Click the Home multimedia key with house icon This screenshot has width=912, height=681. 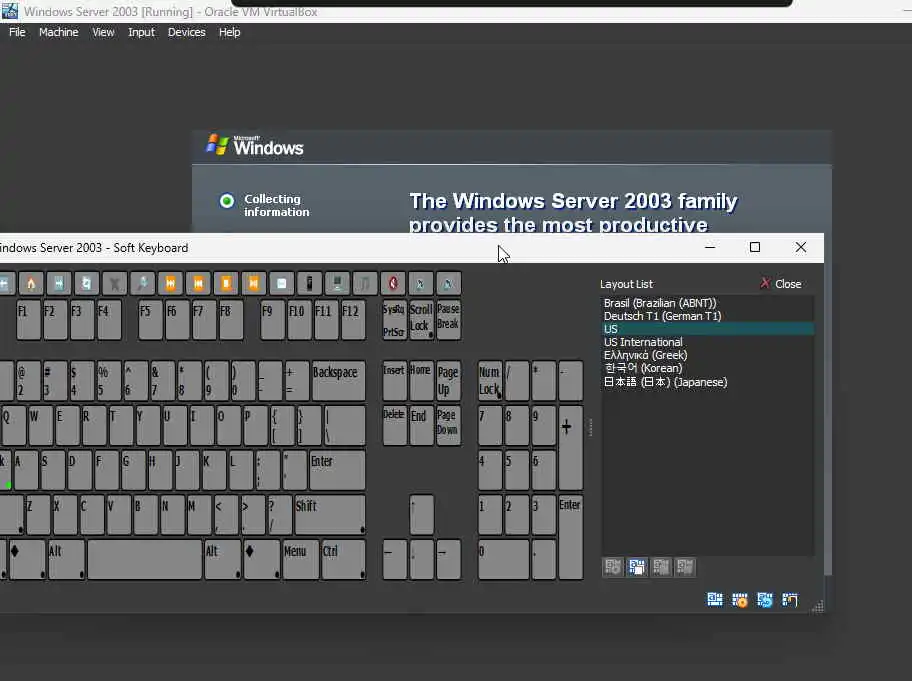31,283
